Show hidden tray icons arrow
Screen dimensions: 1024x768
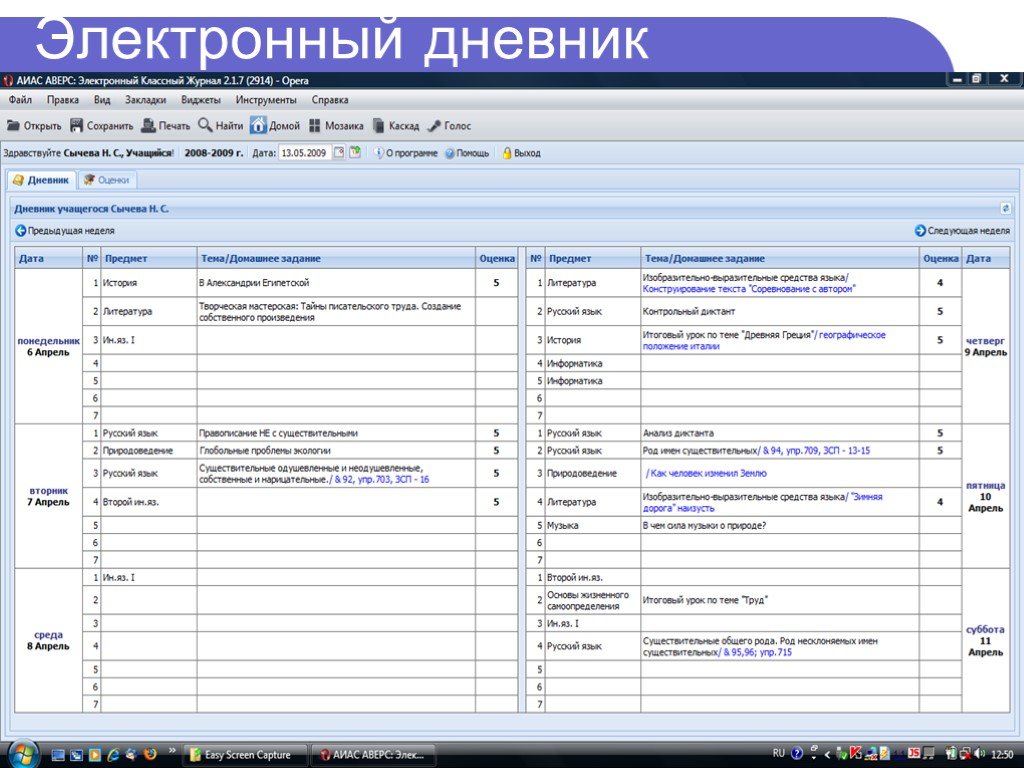(x=827, y=754)
